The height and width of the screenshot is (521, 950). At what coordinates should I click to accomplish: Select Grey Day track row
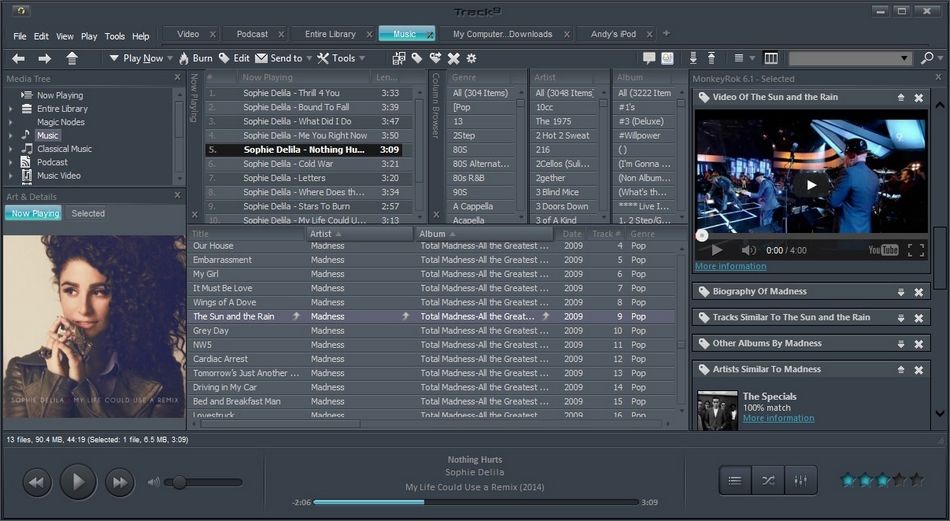click(431, 331)
